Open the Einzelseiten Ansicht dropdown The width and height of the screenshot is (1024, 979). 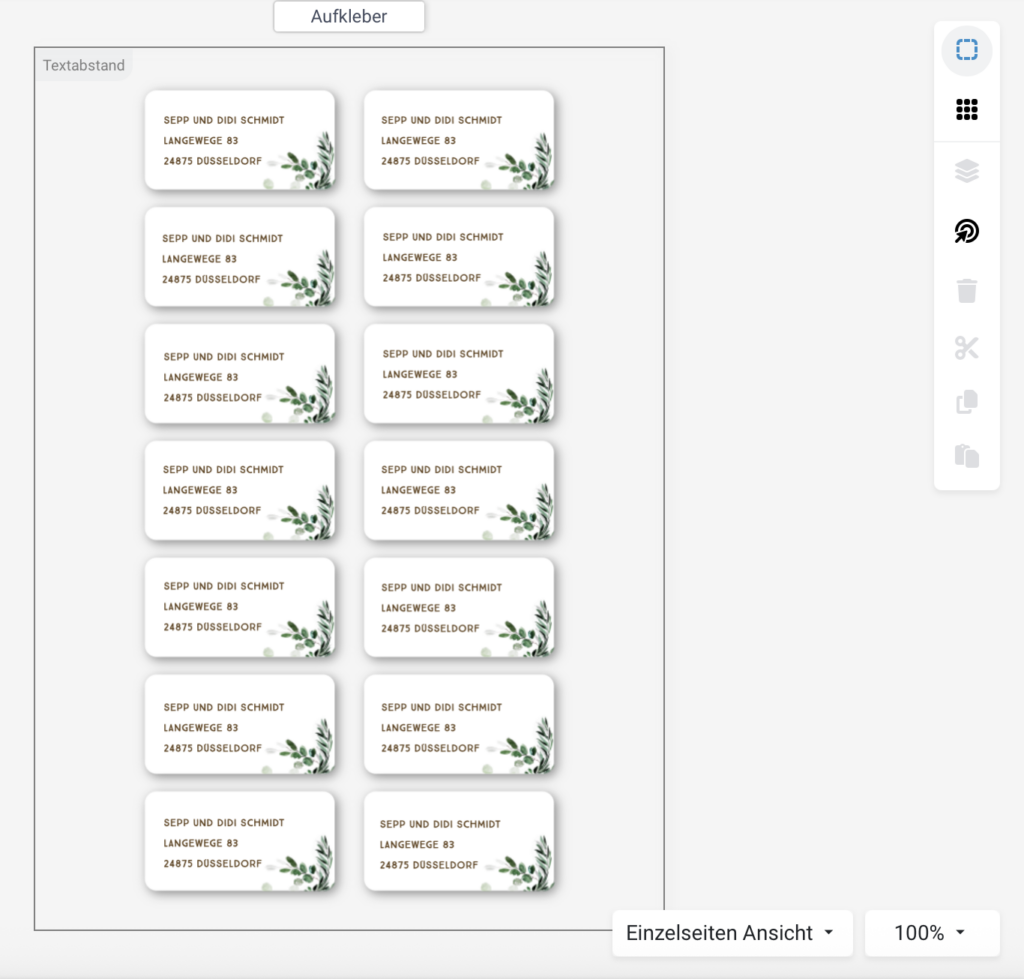pyautogui.click(x=732, y=933)
